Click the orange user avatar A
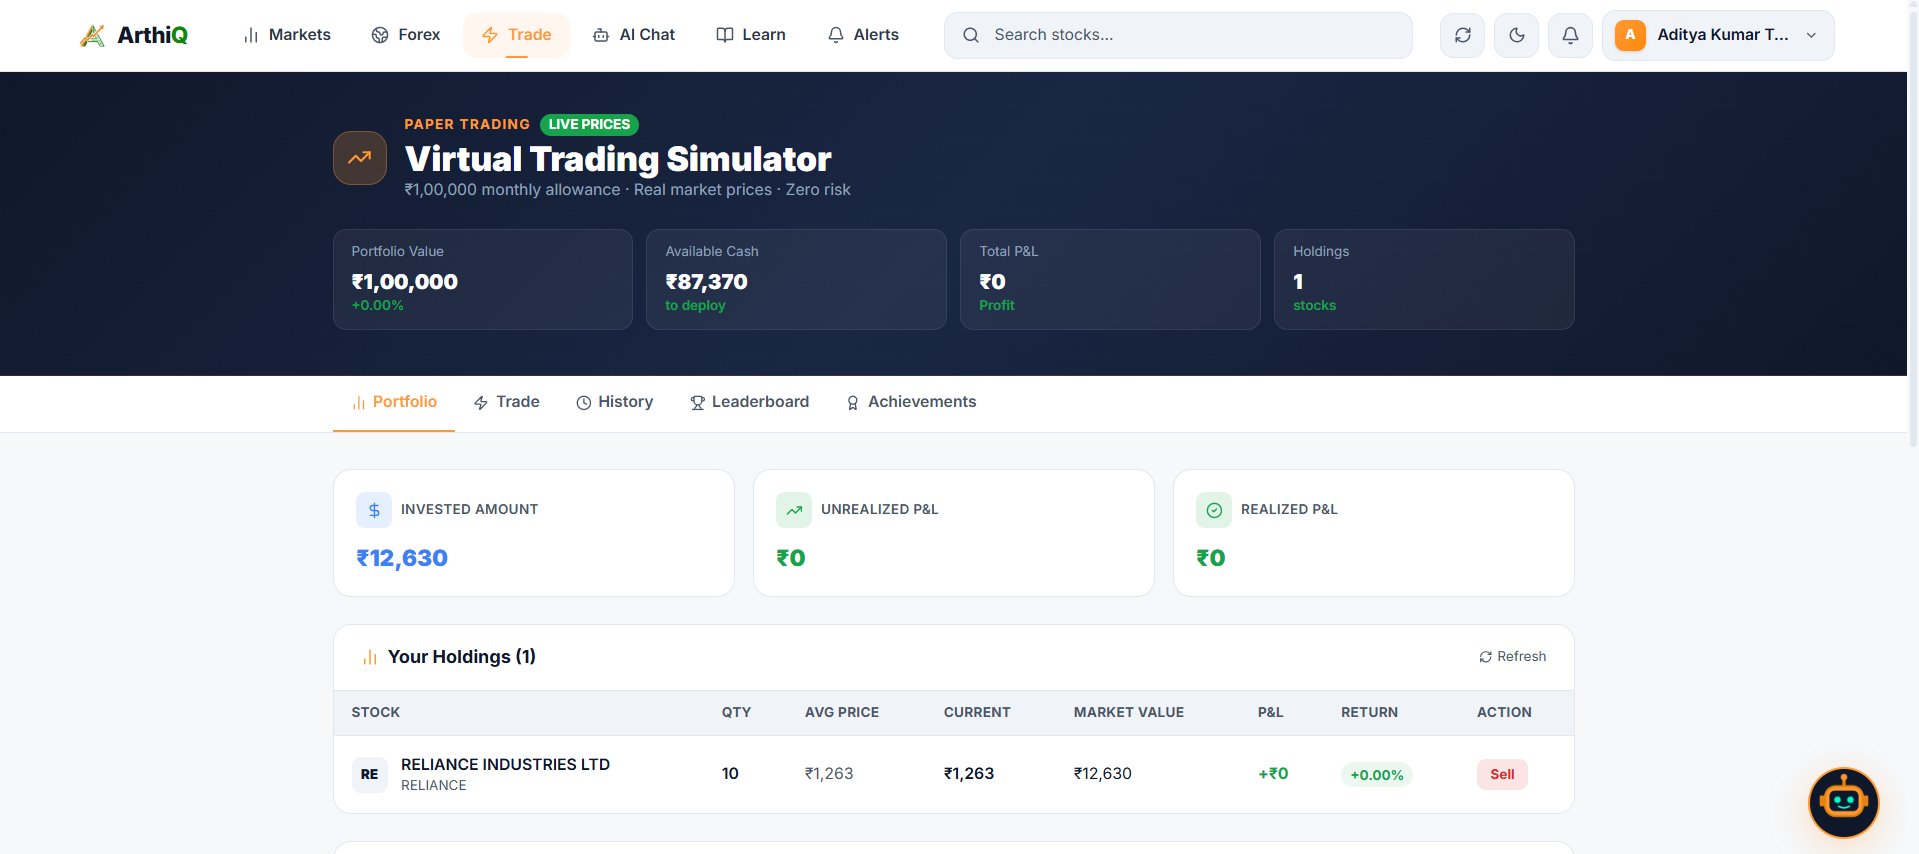The height and width of the screenshot is (854, 1919). (1630, 35)
